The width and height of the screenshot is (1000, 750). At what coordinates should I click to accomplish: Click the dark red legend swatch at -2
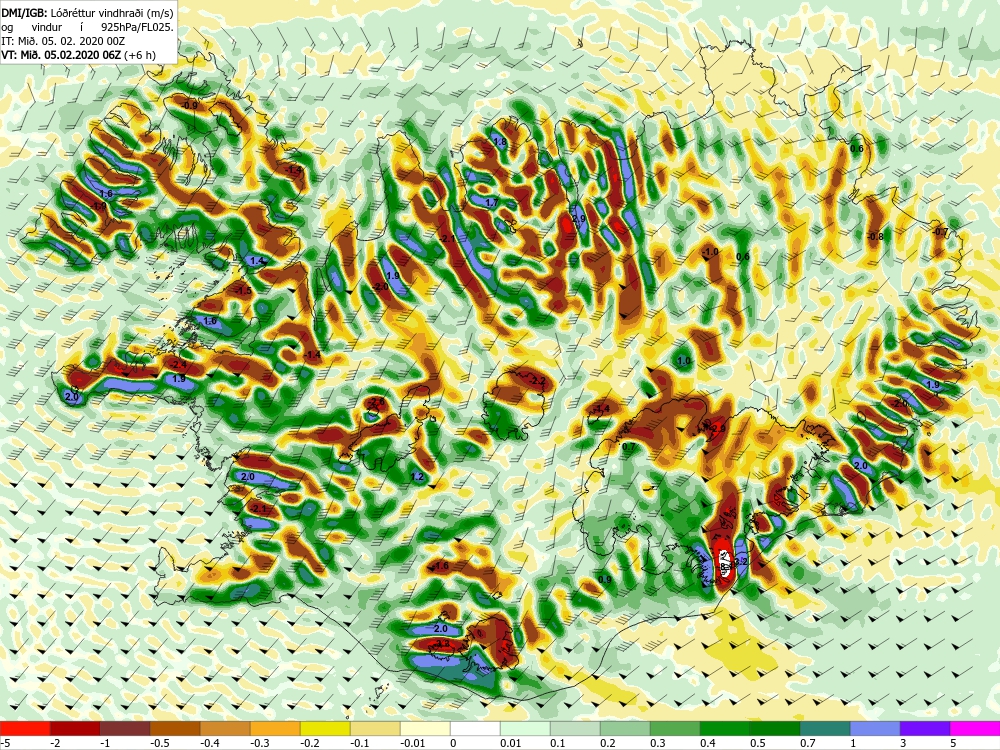point(75,728)
